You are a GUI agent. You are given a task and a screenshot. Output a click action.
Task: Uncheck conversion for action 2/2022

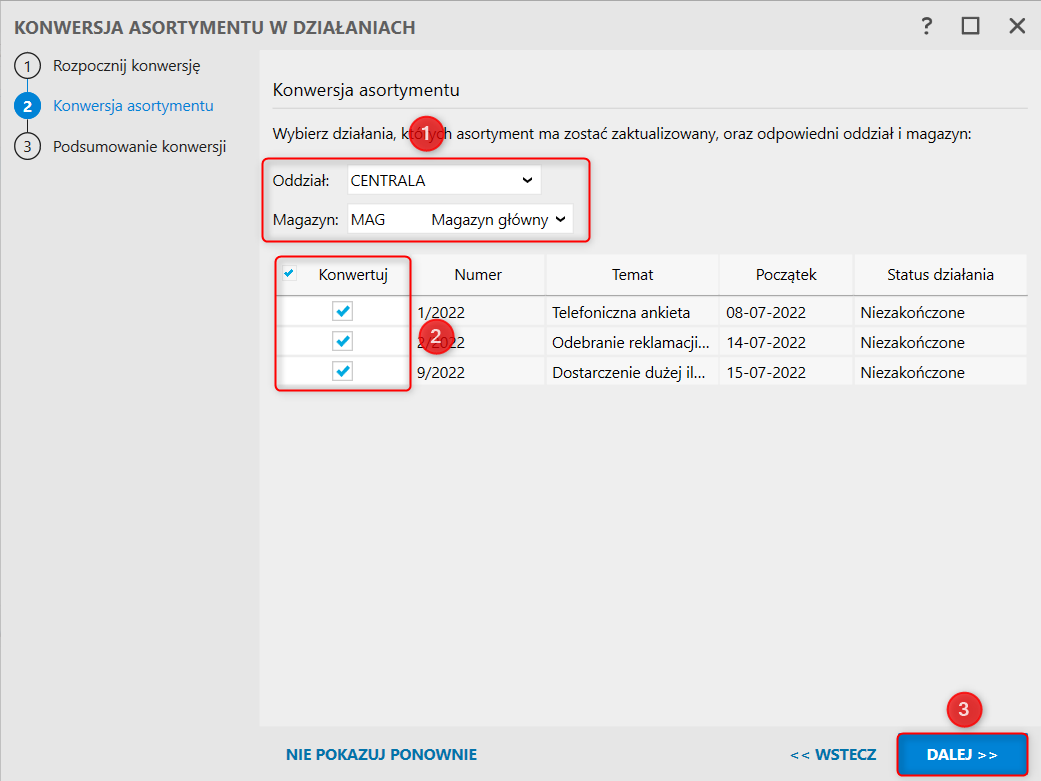click(342, 342)
